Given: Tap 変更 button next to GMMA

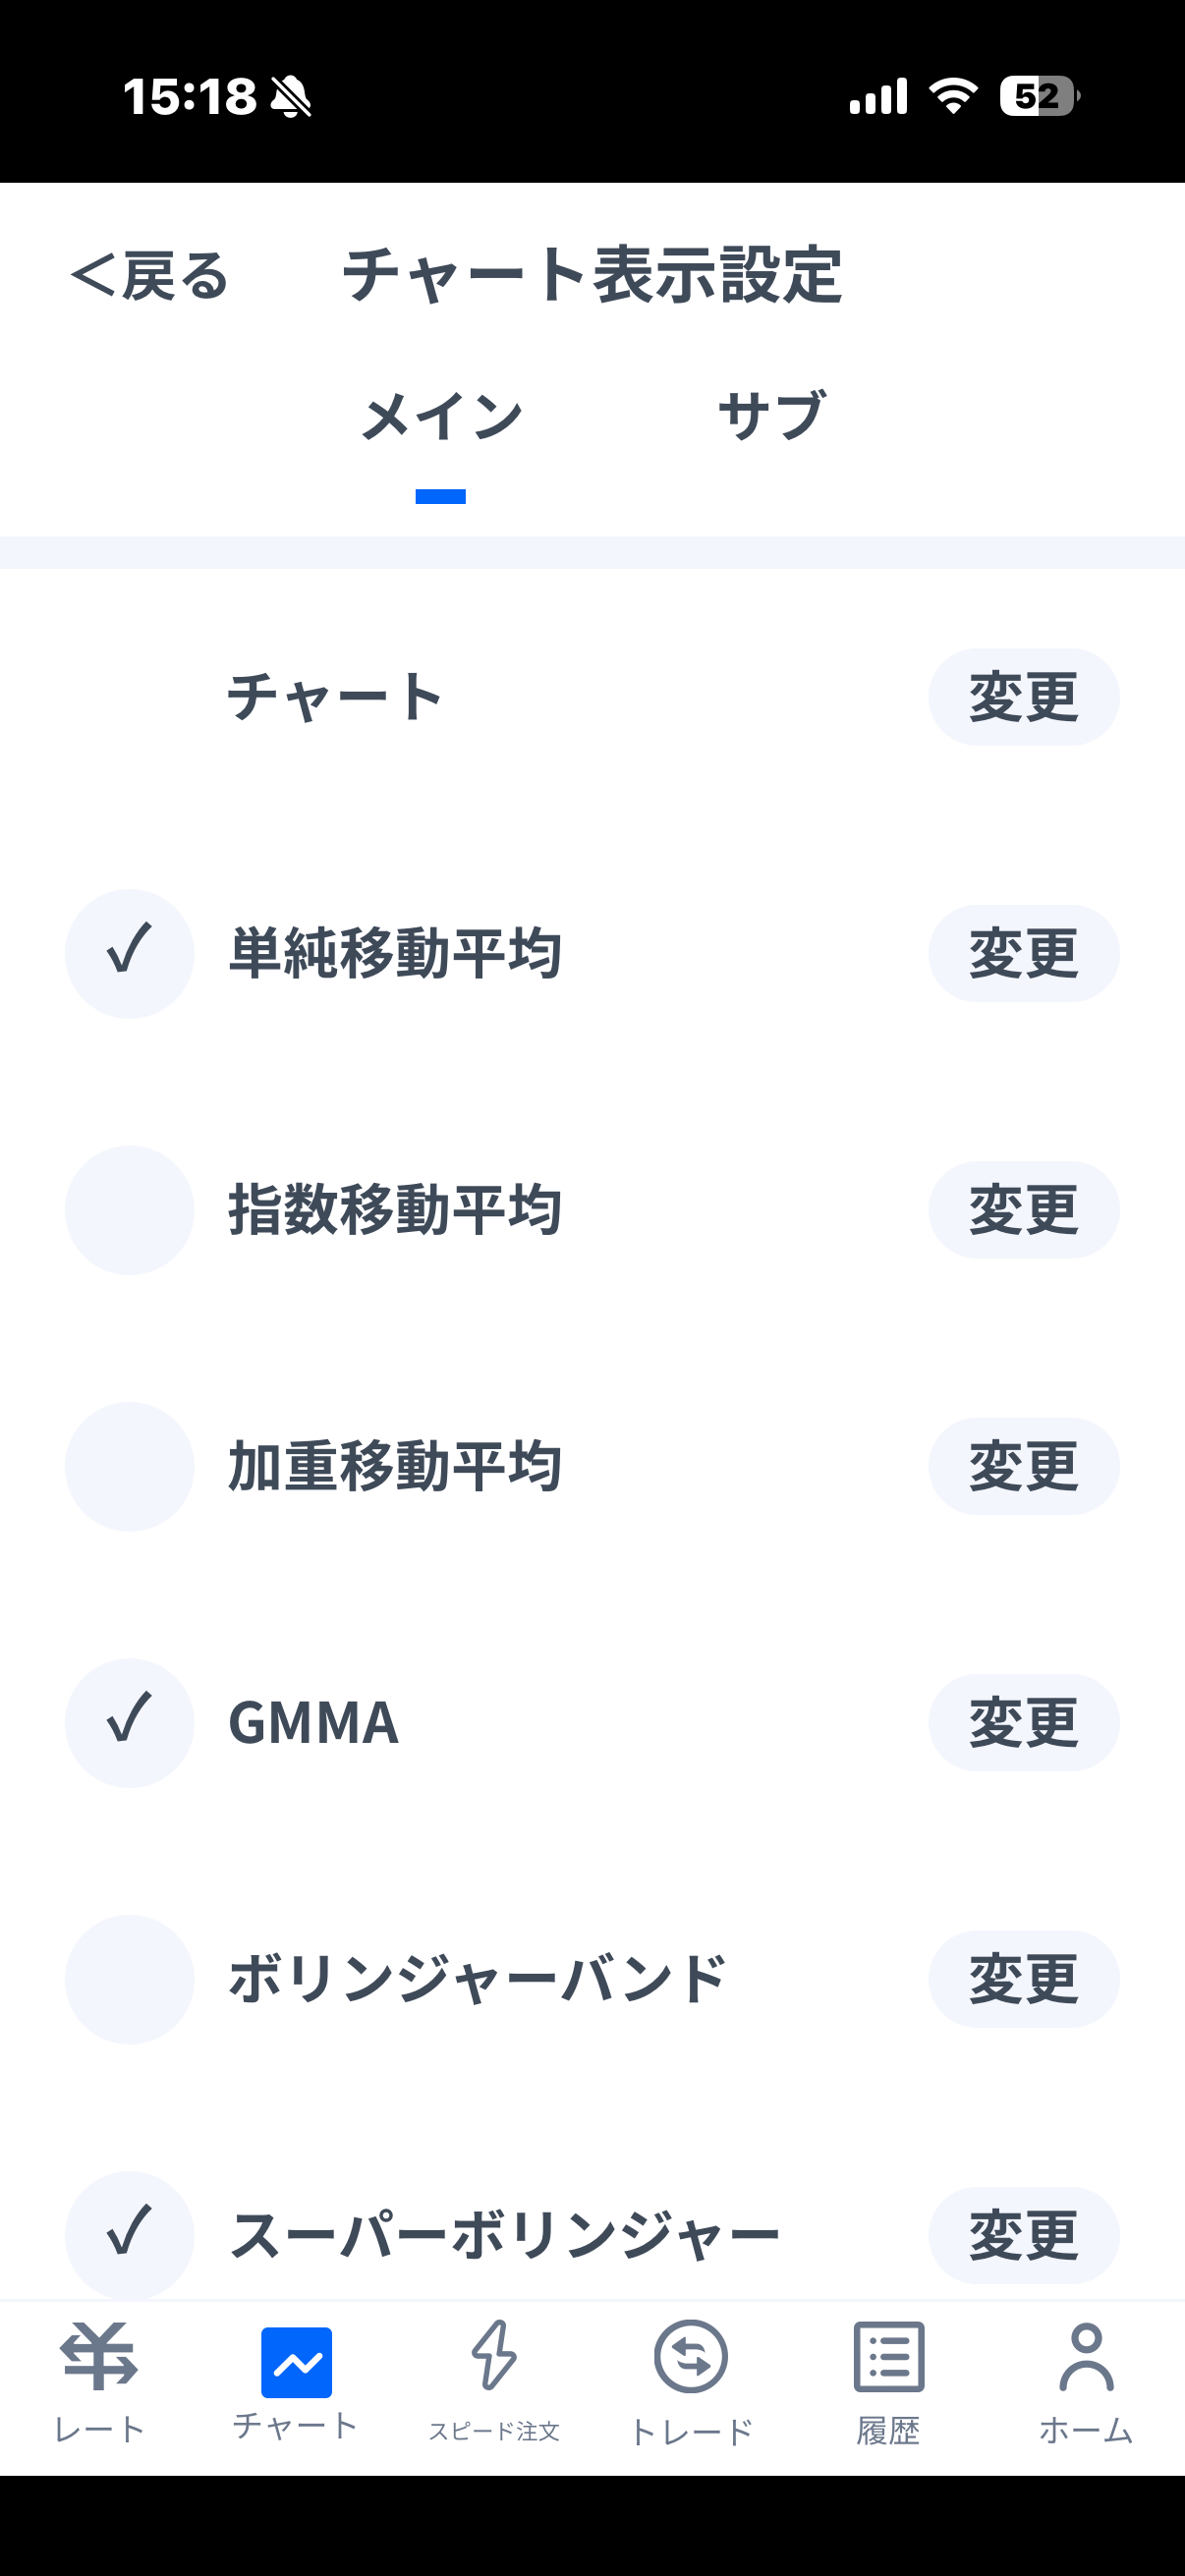Looking at the screenshot, I should (1023, 1723).
